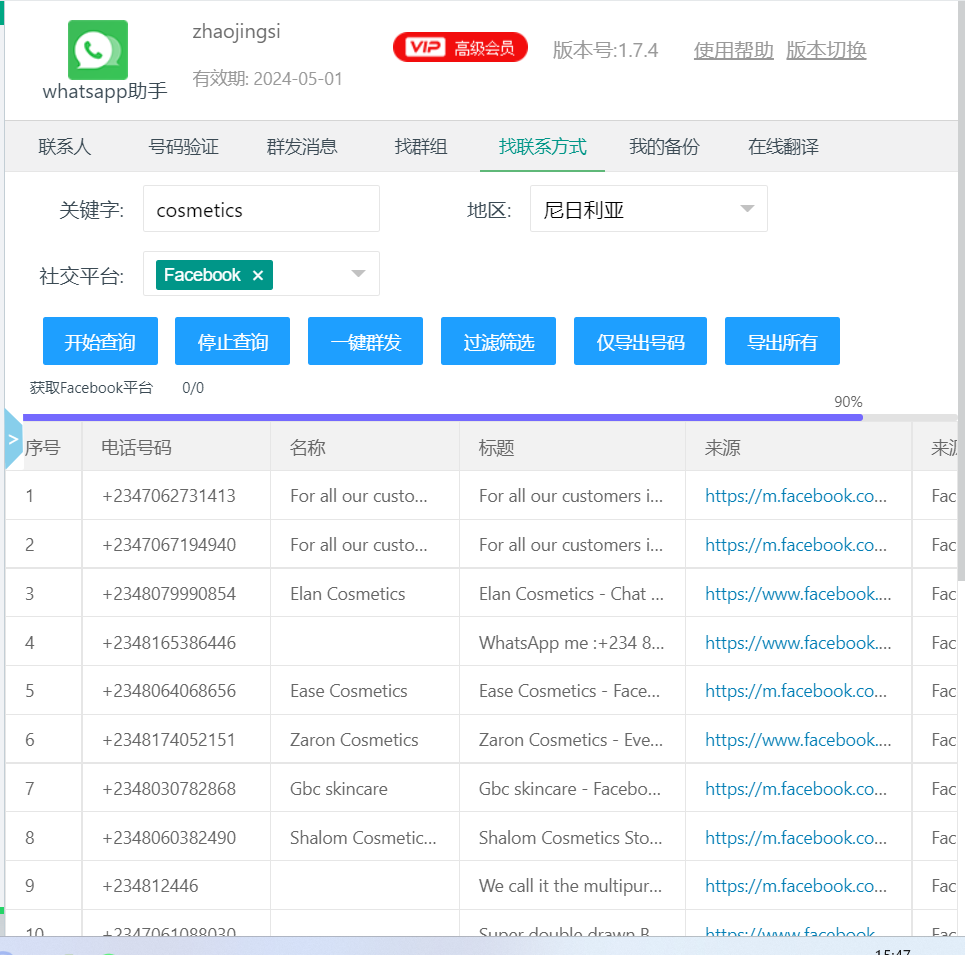
Task: Remove the Facebook tag via its x
Action: [x=257, y=275]
